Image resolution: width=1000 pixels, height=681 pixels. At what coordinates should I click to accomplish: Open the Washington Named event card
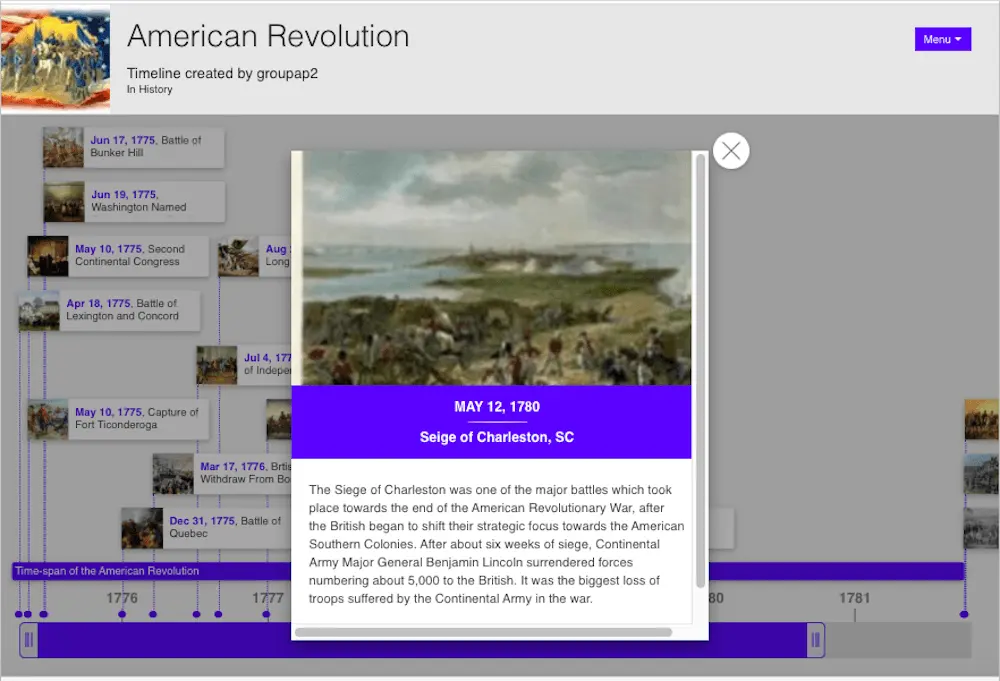(134, 201)
